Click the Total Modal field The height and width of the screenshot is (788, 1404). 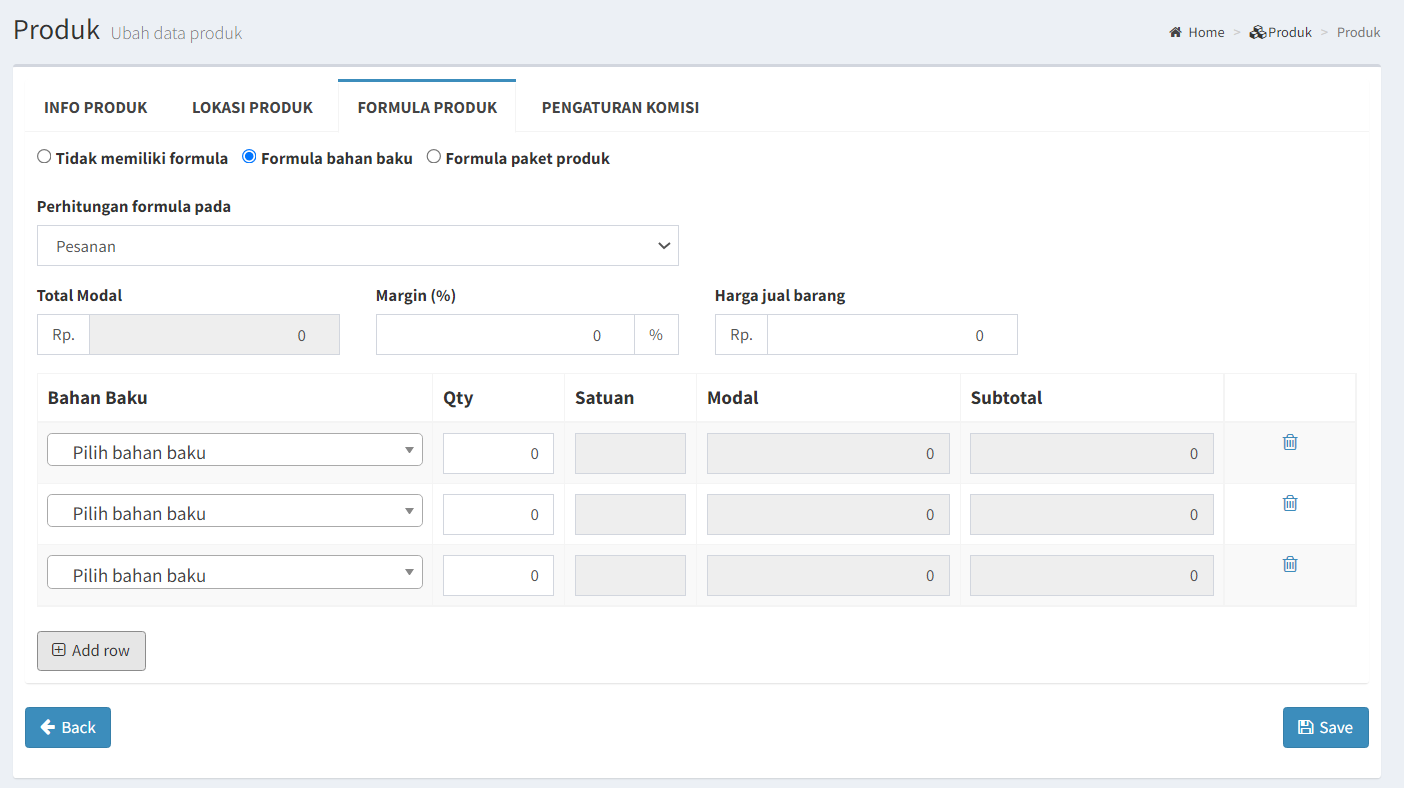(214, 335)
